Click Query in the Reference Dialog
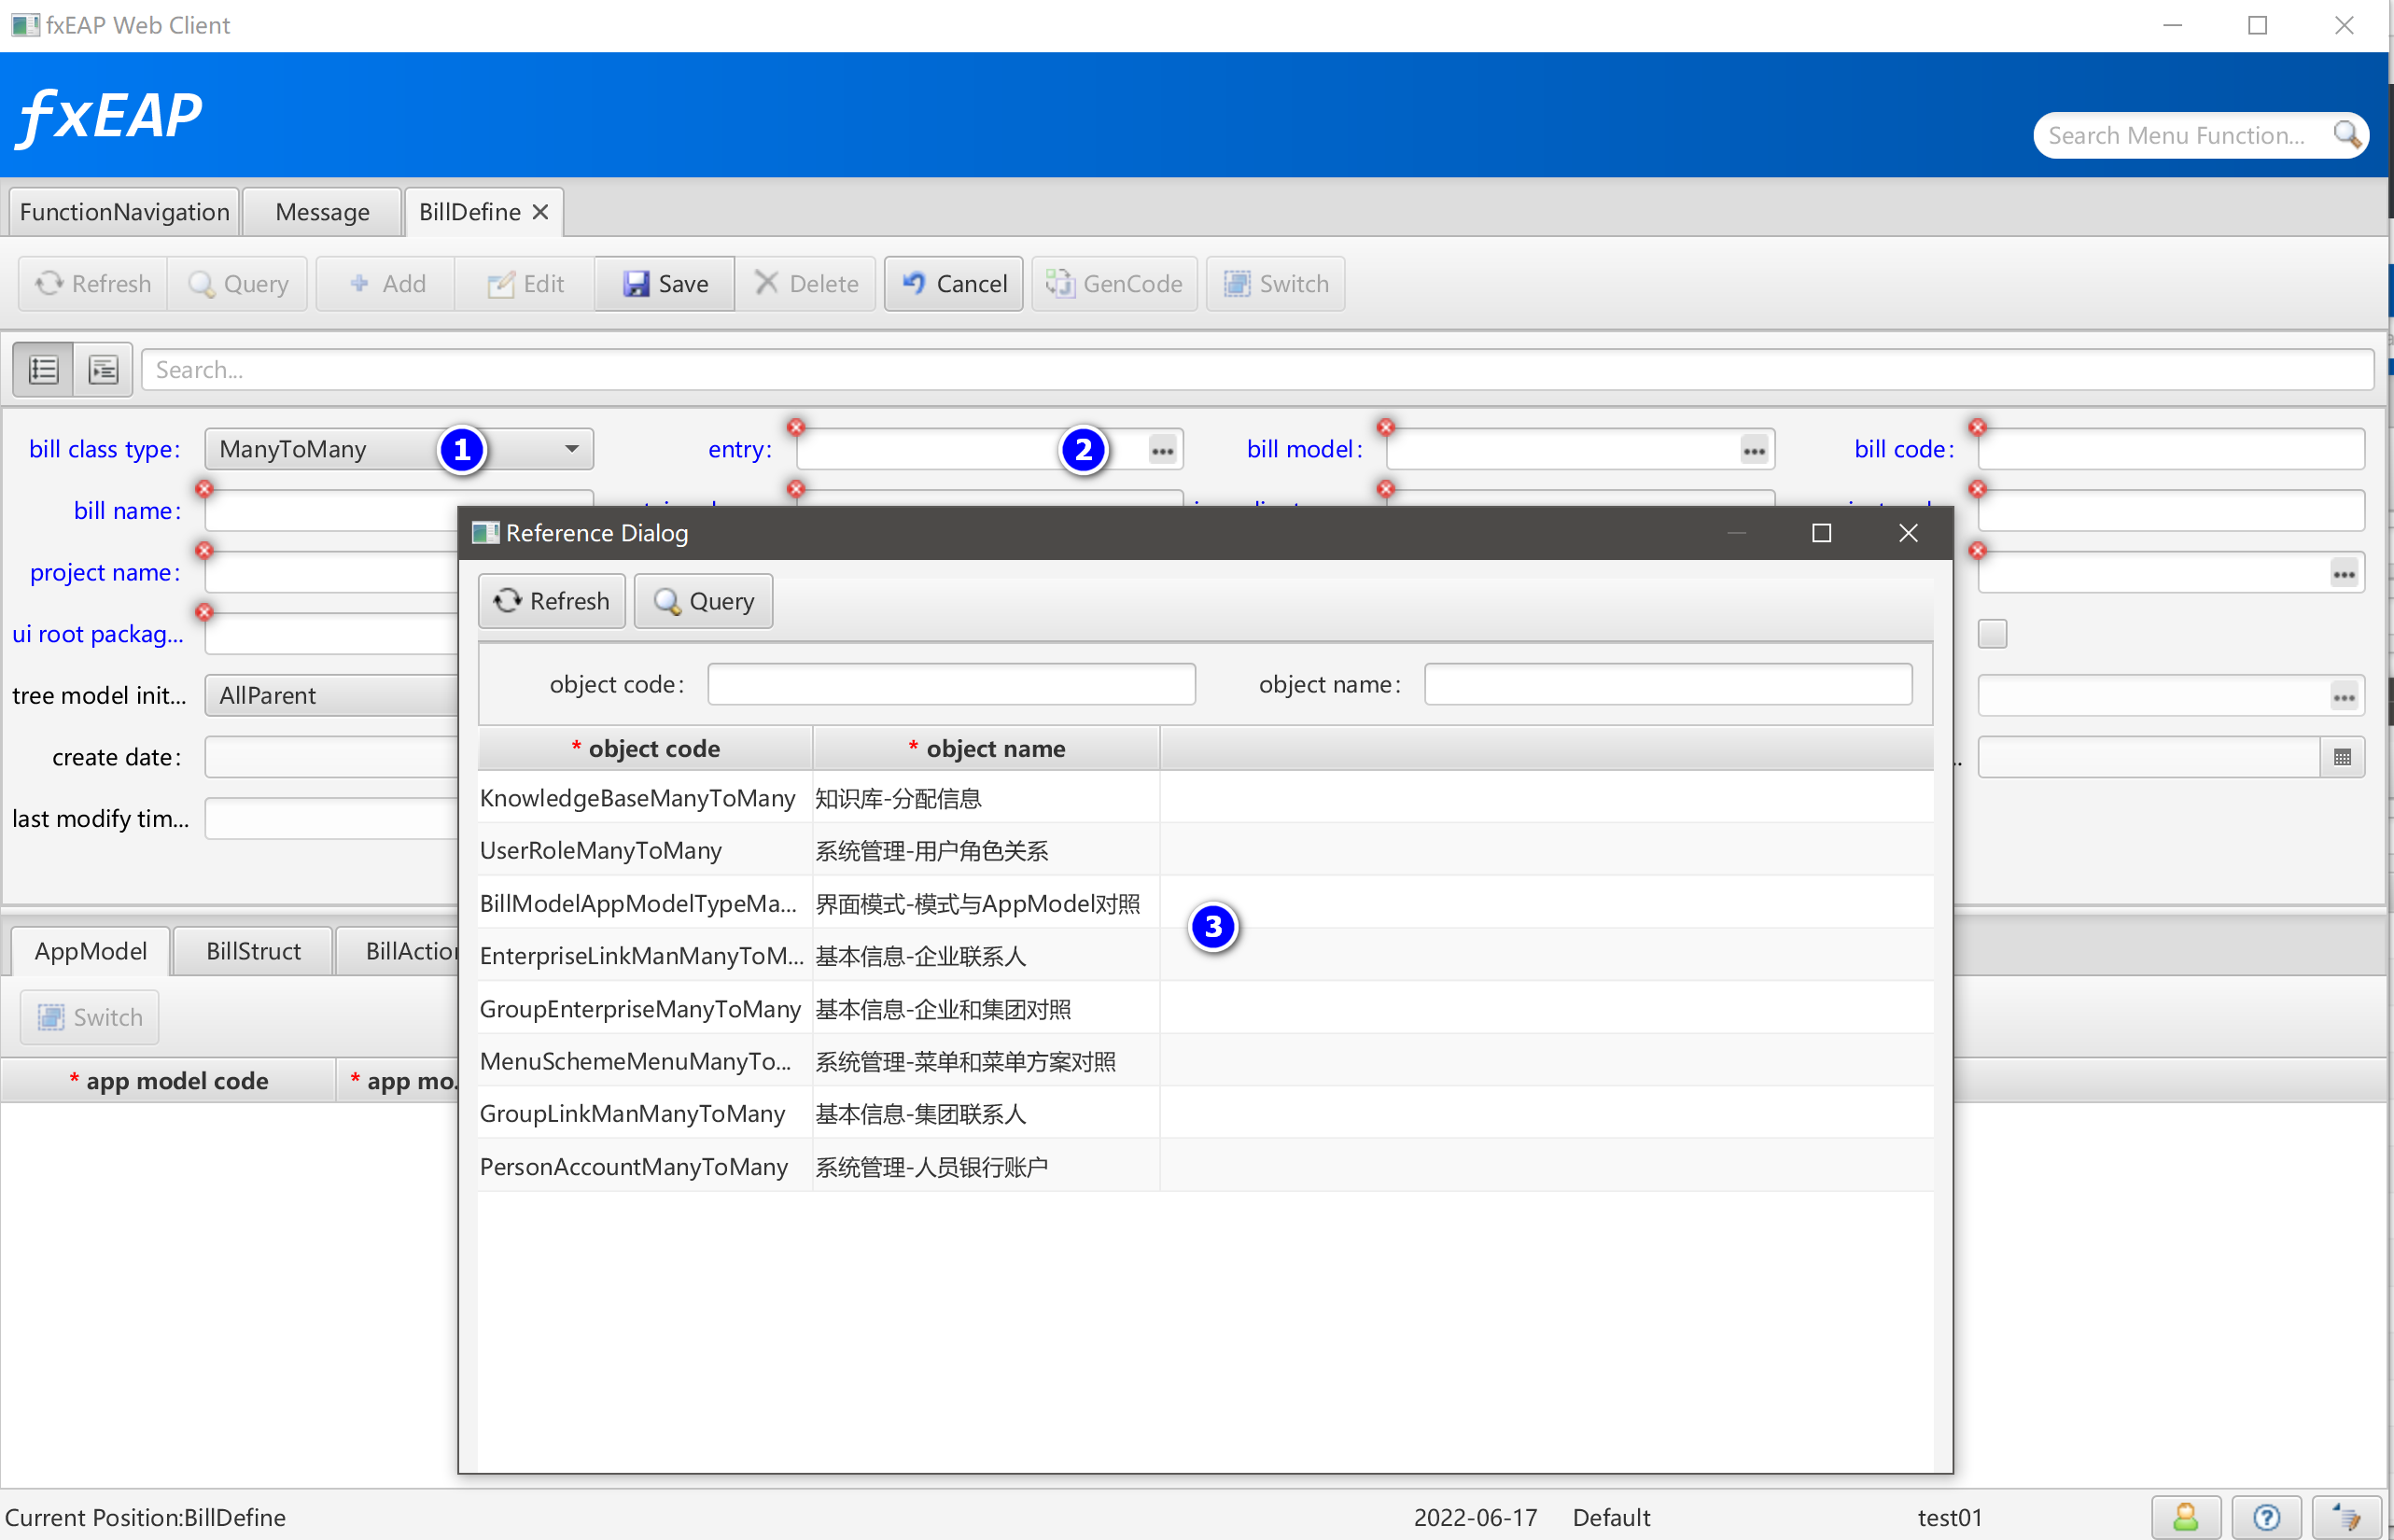This screenshot has height=1540, width=2394. point(703,601)
